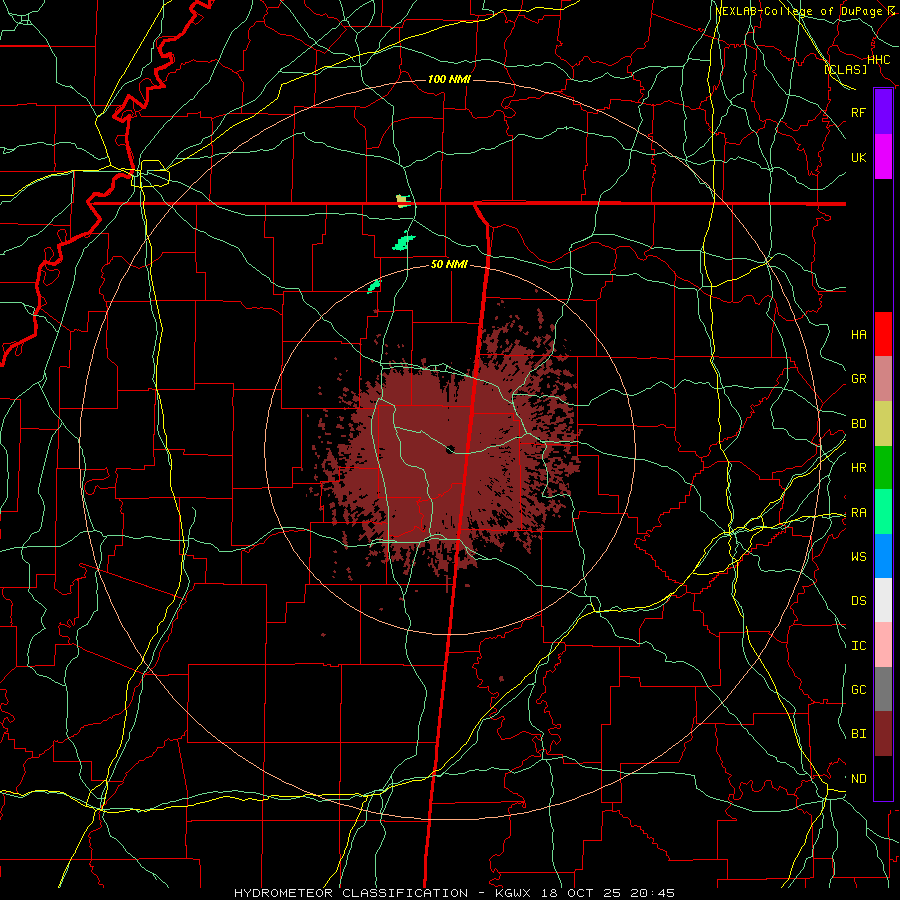900x900 pixels.
Task: Select the RA legend label
Action: tap(859, 513)
